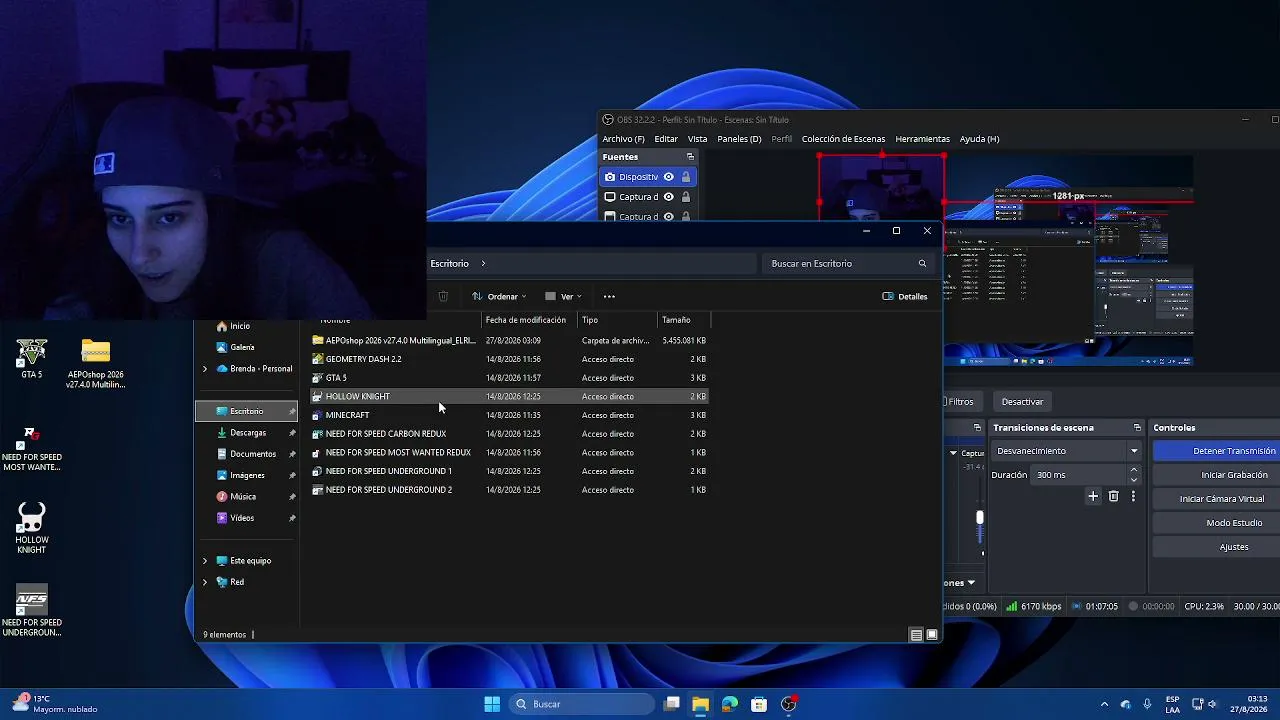Open the Detalles pane in Explorer
This screenshot has height=720, width=1280.
click(905, 296)
